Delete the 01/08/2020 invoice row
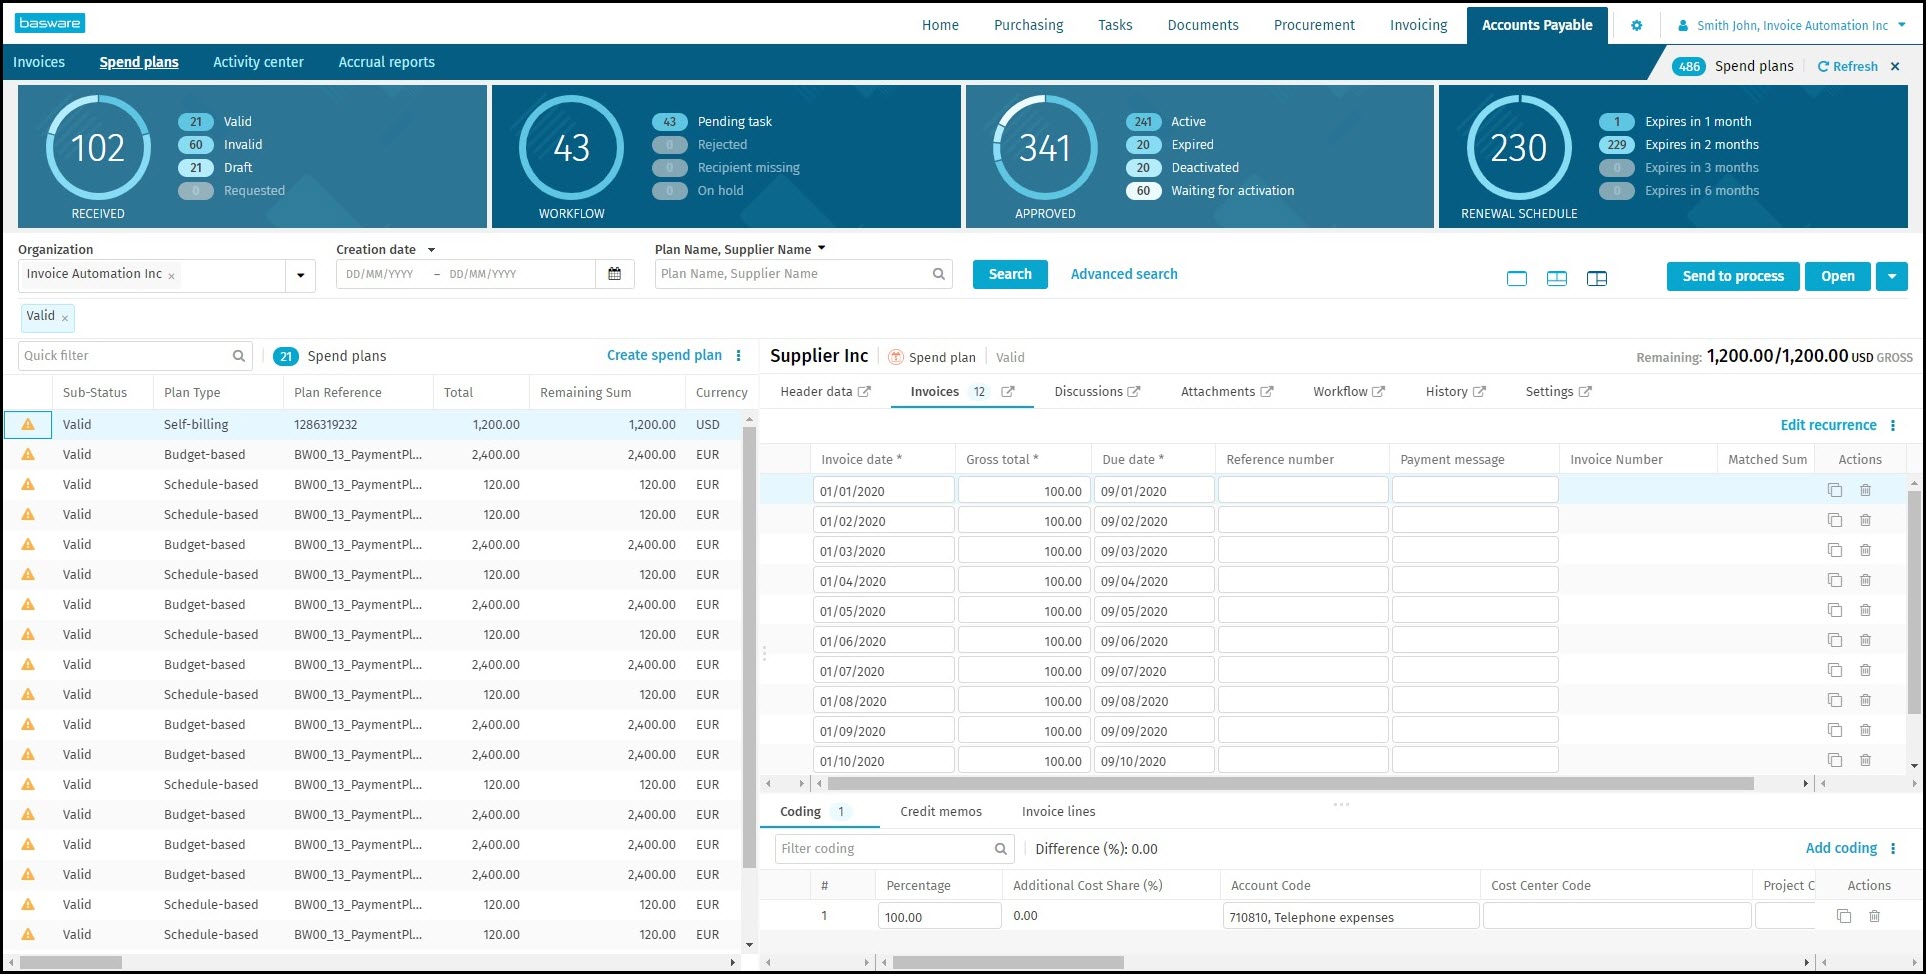 tap(1865, 700)
